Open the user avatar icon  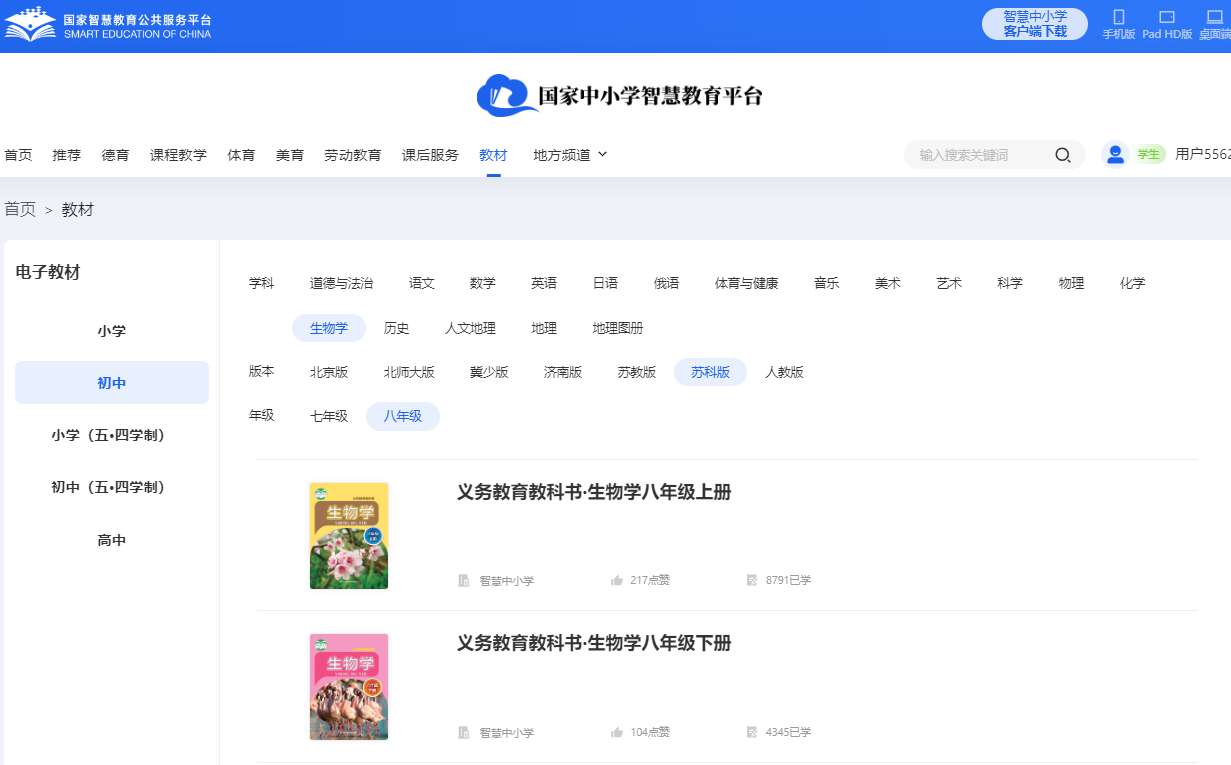(1115, 154)
